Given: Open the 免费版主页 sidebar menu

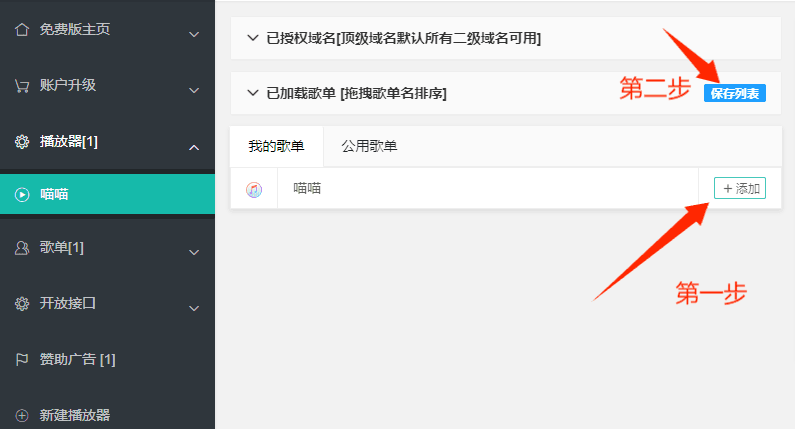Looking at the screenshot, I should tap(107, 29).
